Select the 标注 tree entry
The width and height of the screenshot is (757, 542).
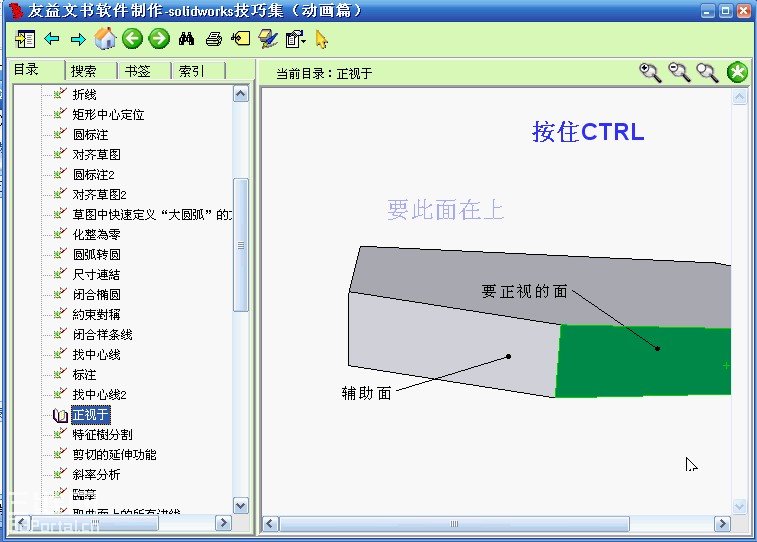pyautogui.click(x=84, y=375)
